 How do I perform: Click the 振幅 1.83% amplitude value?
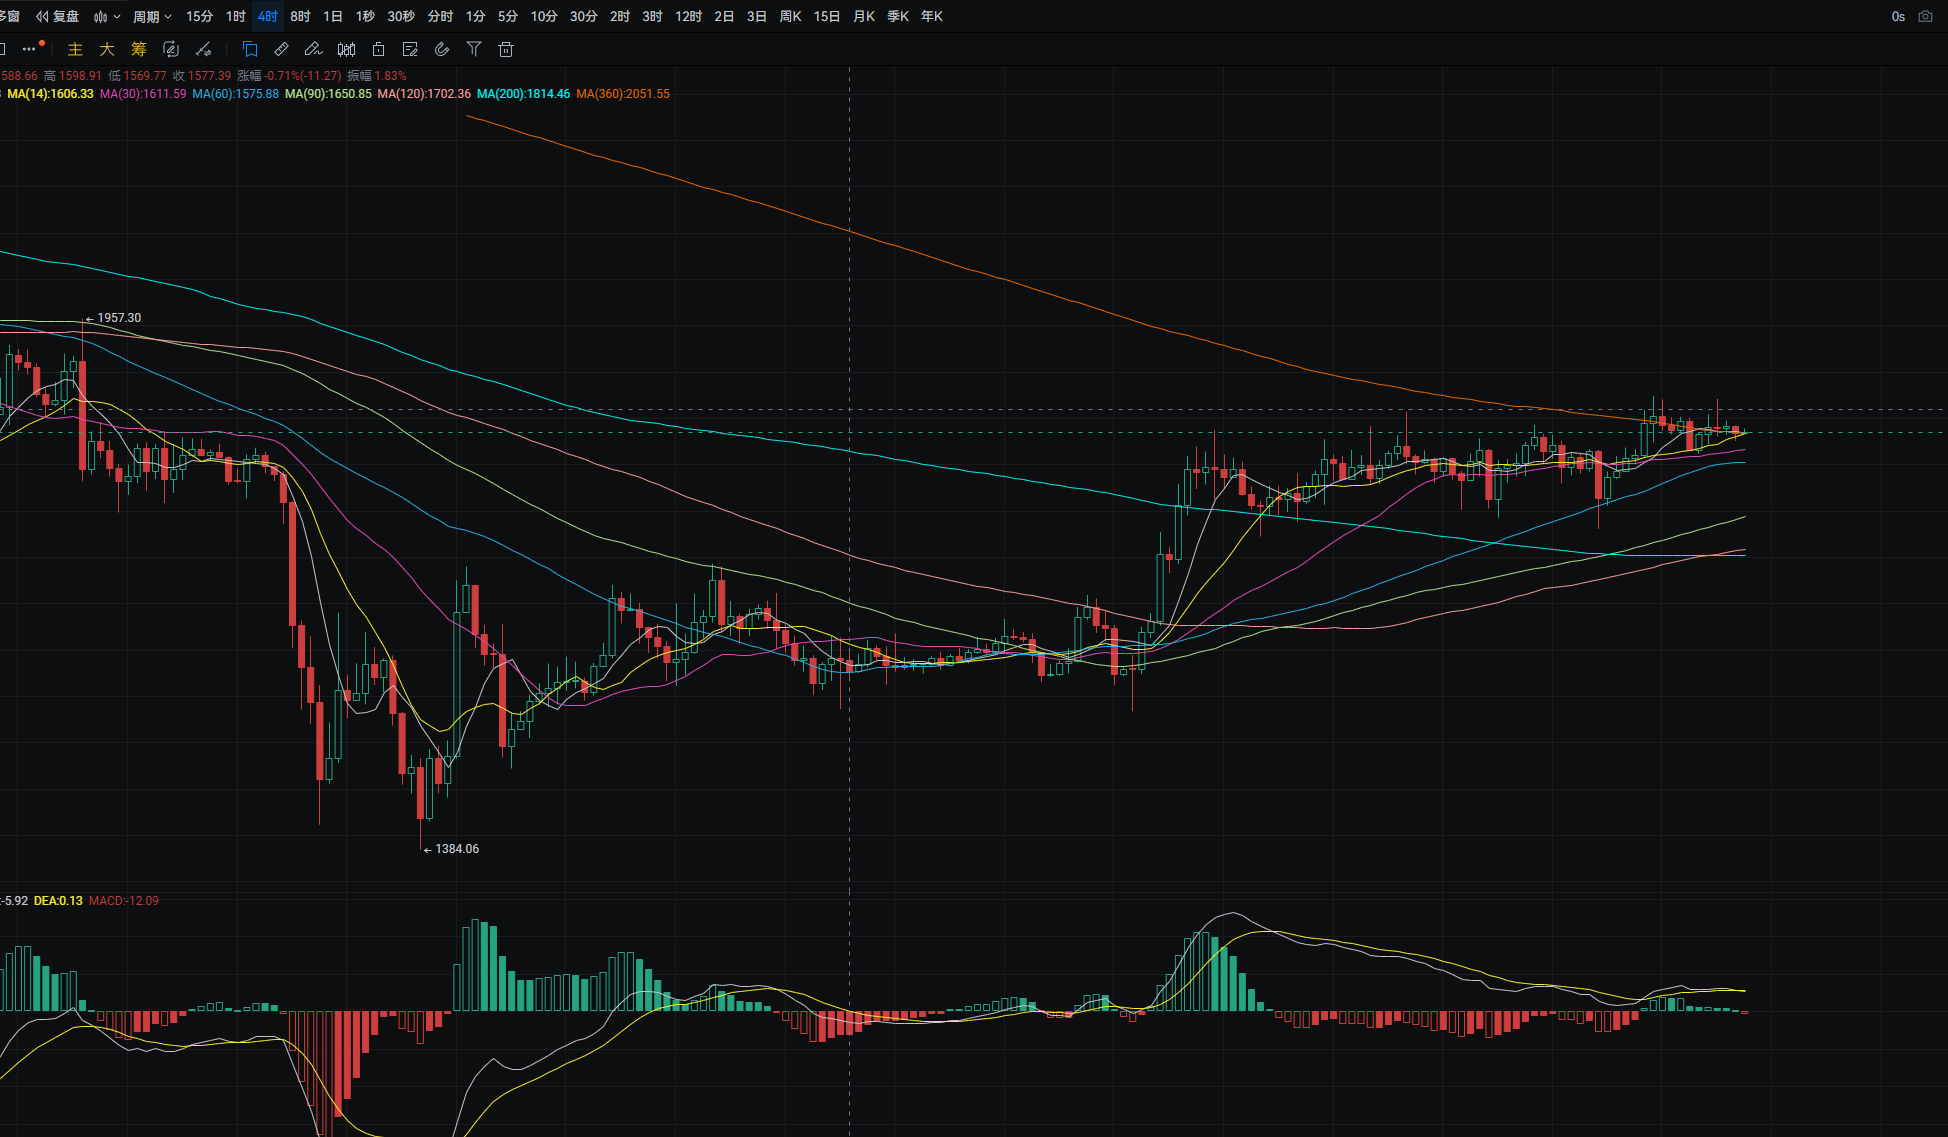(377, 76)
